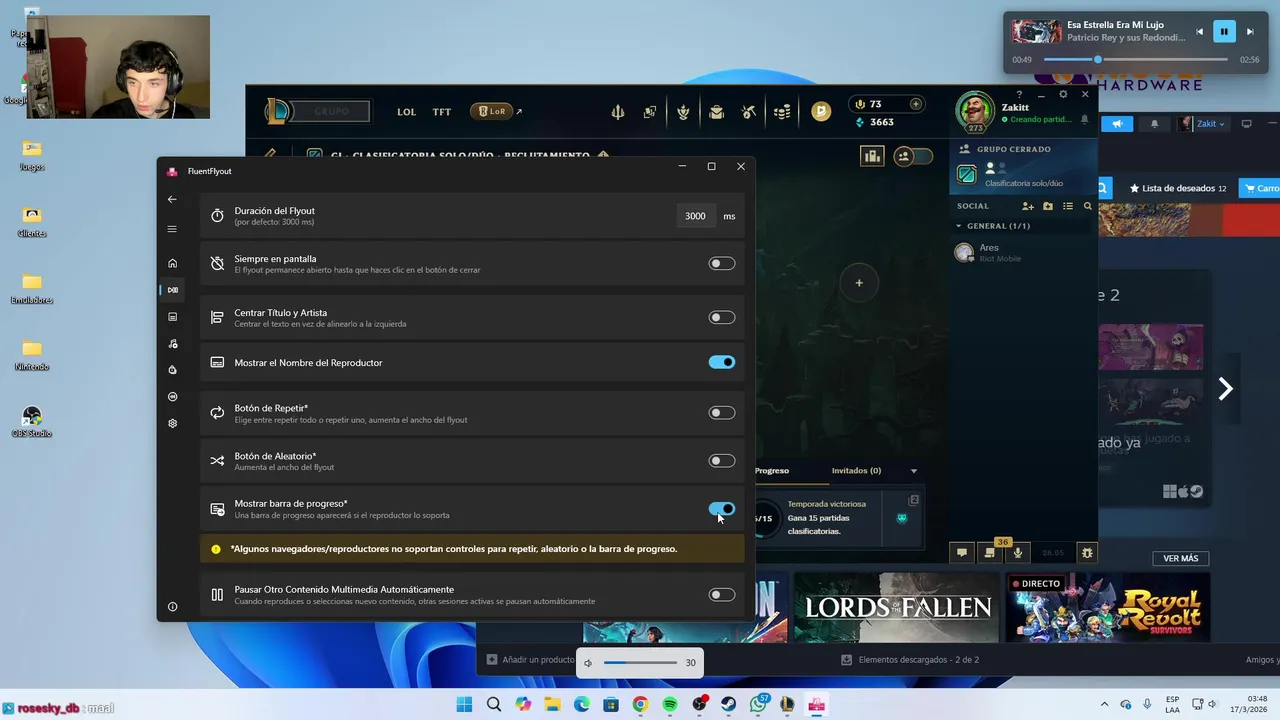Open League collection cards icon
The image size is (1280, 720).
tap(650, 112)
